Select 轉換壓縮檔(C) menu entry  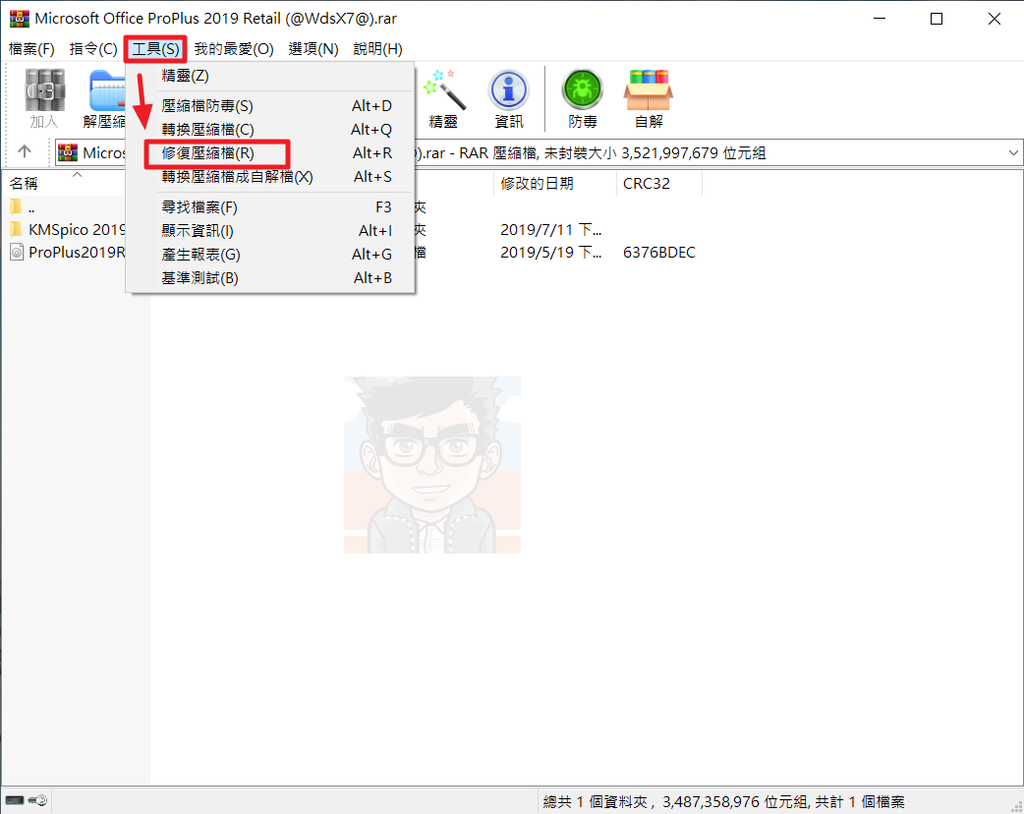(270, 129)
